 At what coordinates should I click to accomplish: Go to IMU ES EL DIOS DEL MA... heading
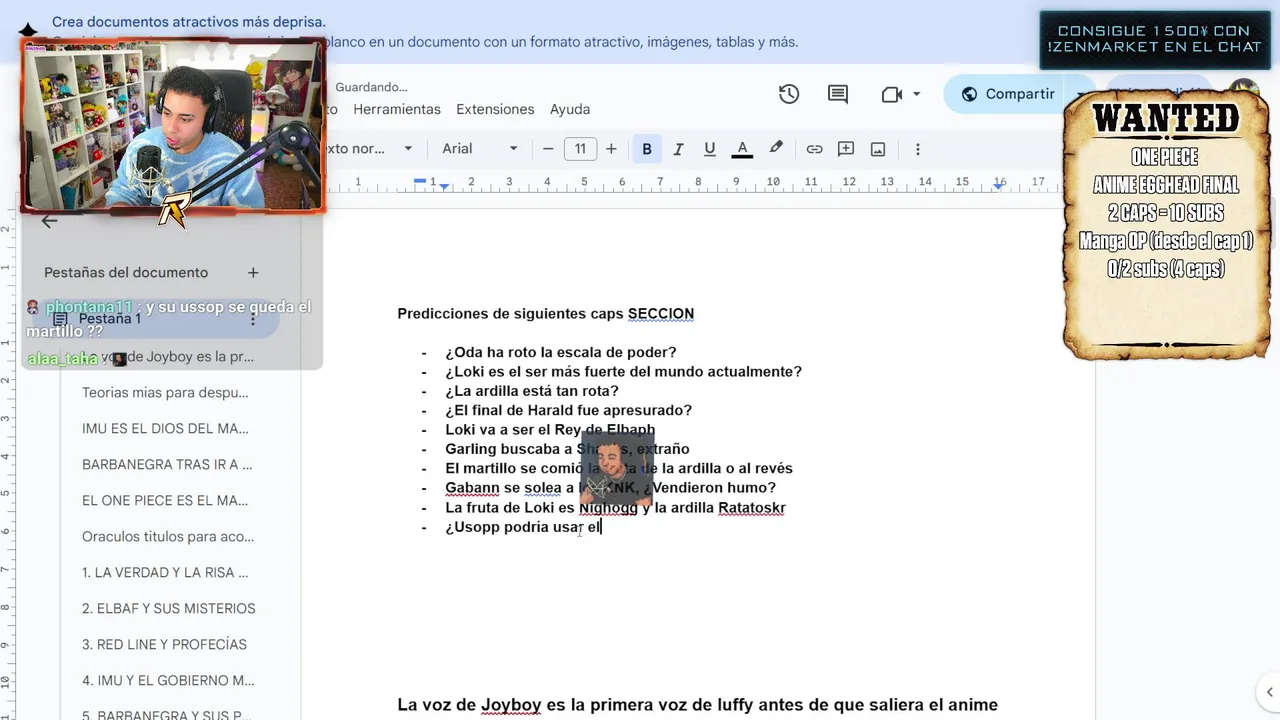tap(165, 428)
